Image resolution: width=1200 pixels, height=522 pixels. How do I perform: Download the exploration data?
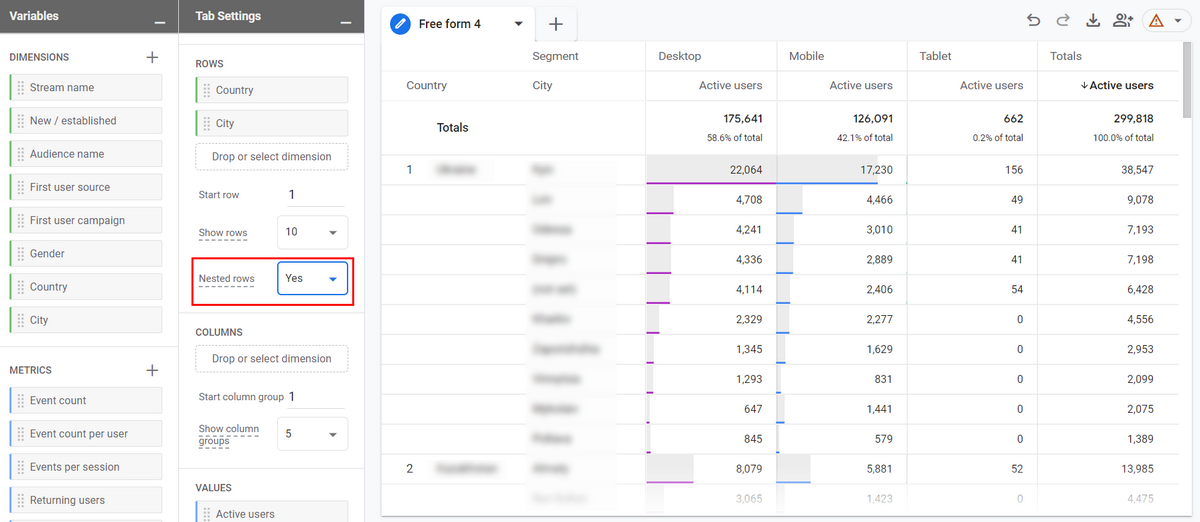coord(1093,21)
